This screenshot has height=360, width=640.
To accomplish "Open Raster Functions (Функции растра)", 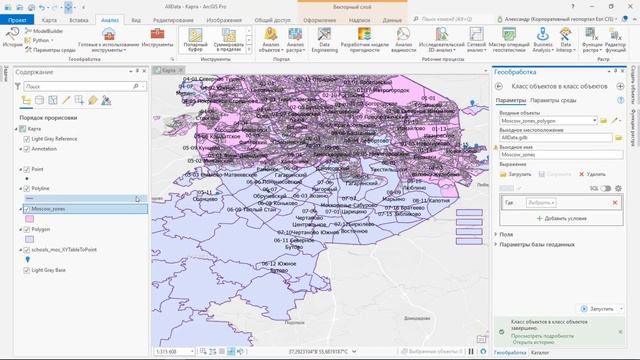I will [592, 40].
